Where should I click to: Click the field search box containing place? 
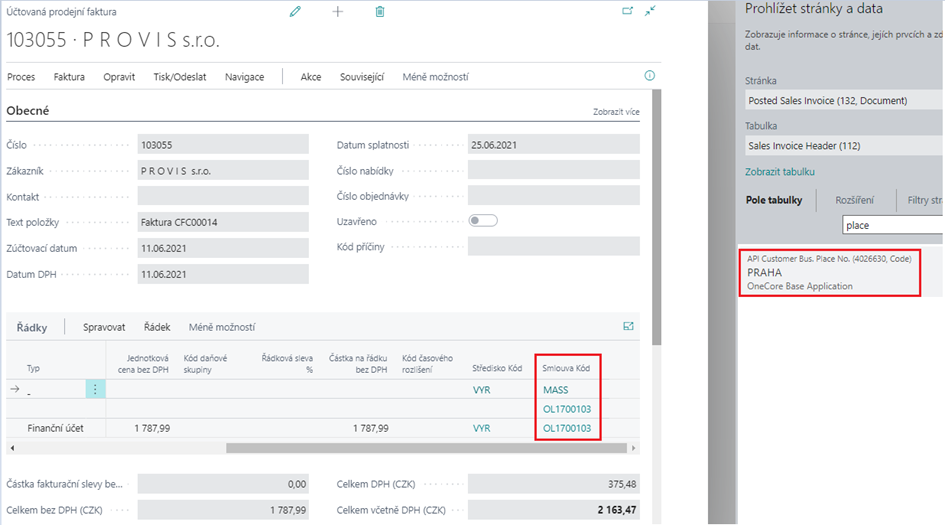890,225
